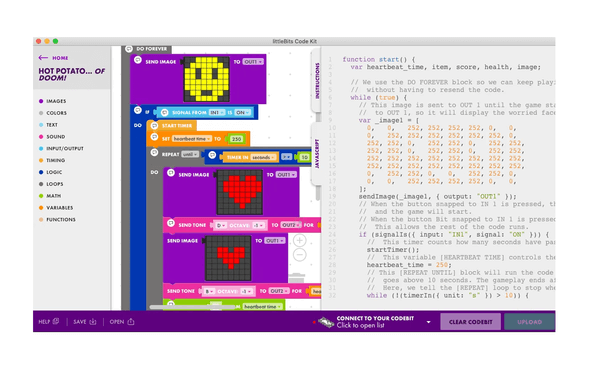Expand the Connect to your codeBit list arrow

[429, 322]
